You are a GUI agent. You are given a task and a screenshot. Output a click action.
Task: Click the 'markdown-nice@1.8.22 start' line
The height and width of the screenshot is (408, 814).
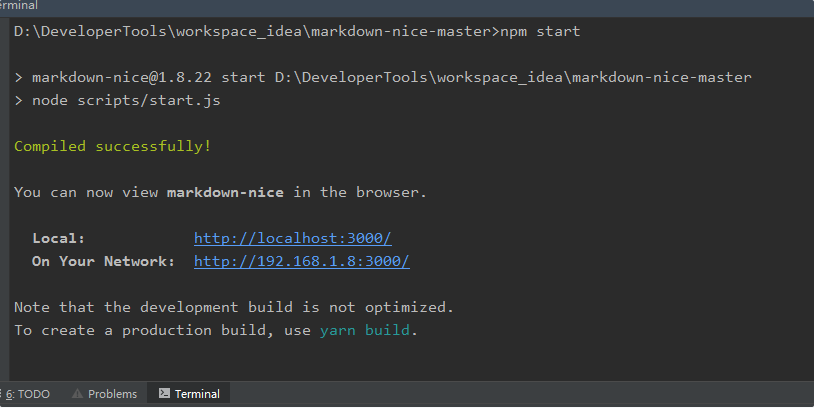pyautogui.click(x=383, y=77)
